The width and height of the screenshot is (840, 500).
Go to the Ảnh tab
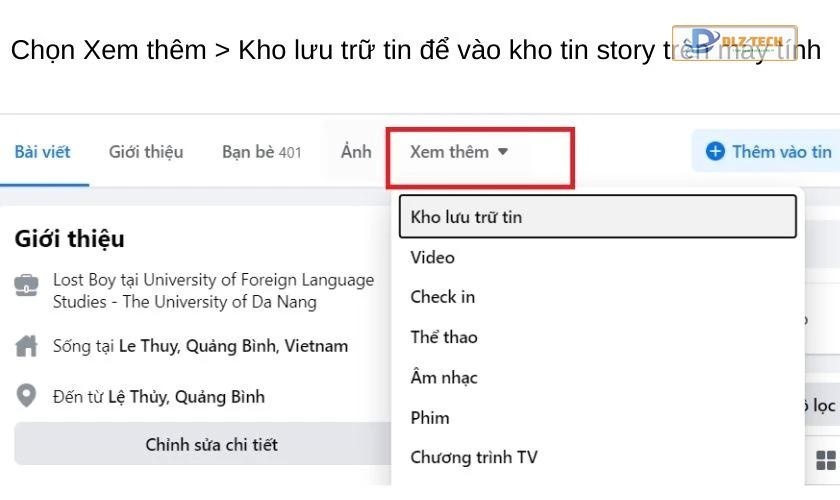click(355, 152)
